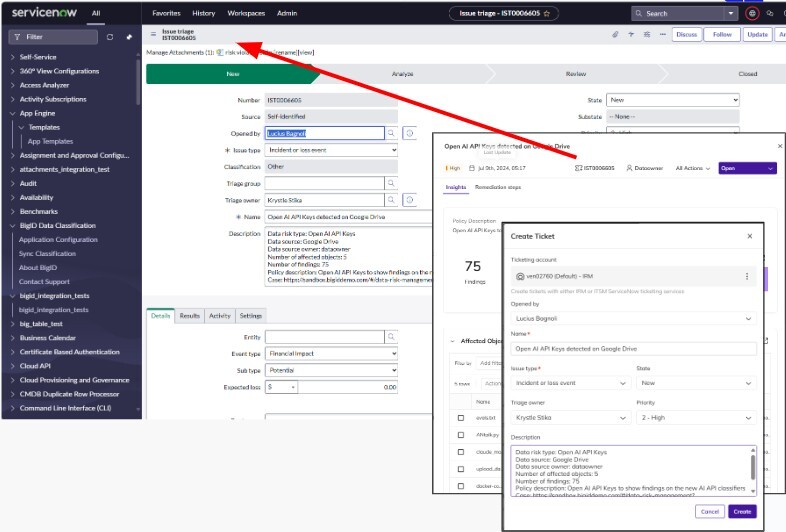Viewport: 786px width, 532px height.
Task: Switch to the Activity tab
Action: click(220, 316)
